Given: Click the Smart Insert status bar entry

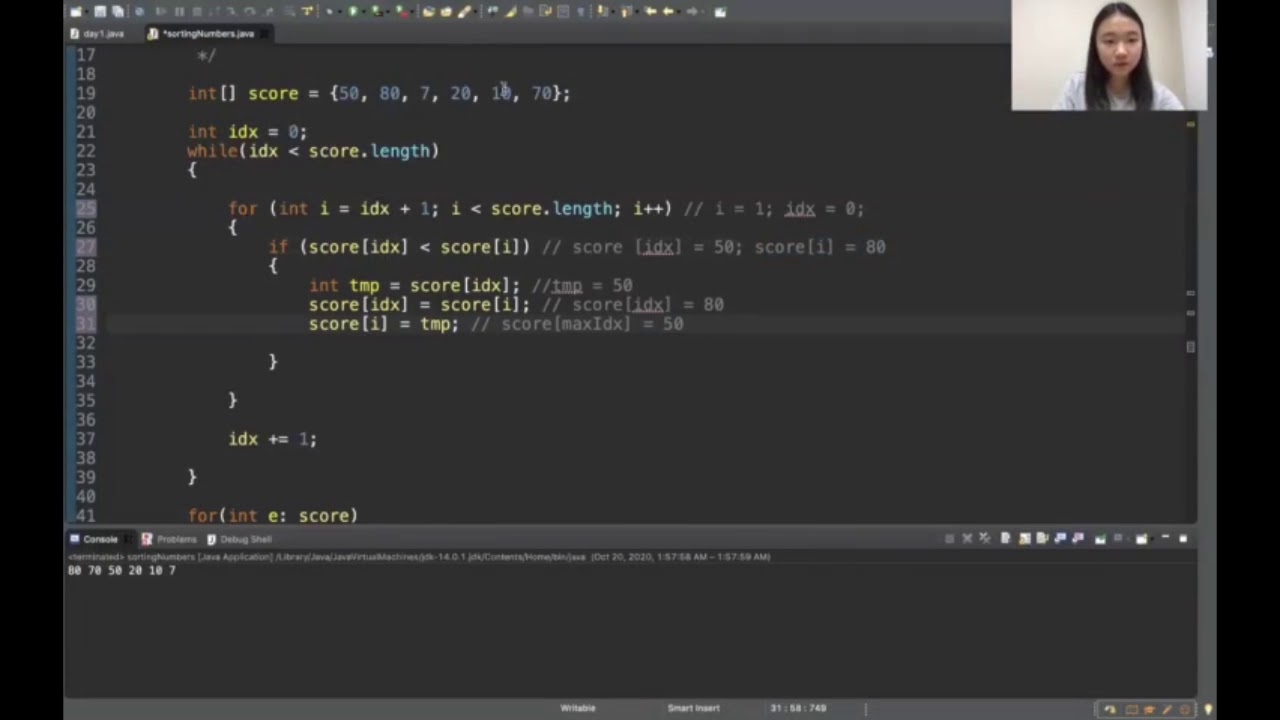Looking at the screenshot, I should coord(693,708).
